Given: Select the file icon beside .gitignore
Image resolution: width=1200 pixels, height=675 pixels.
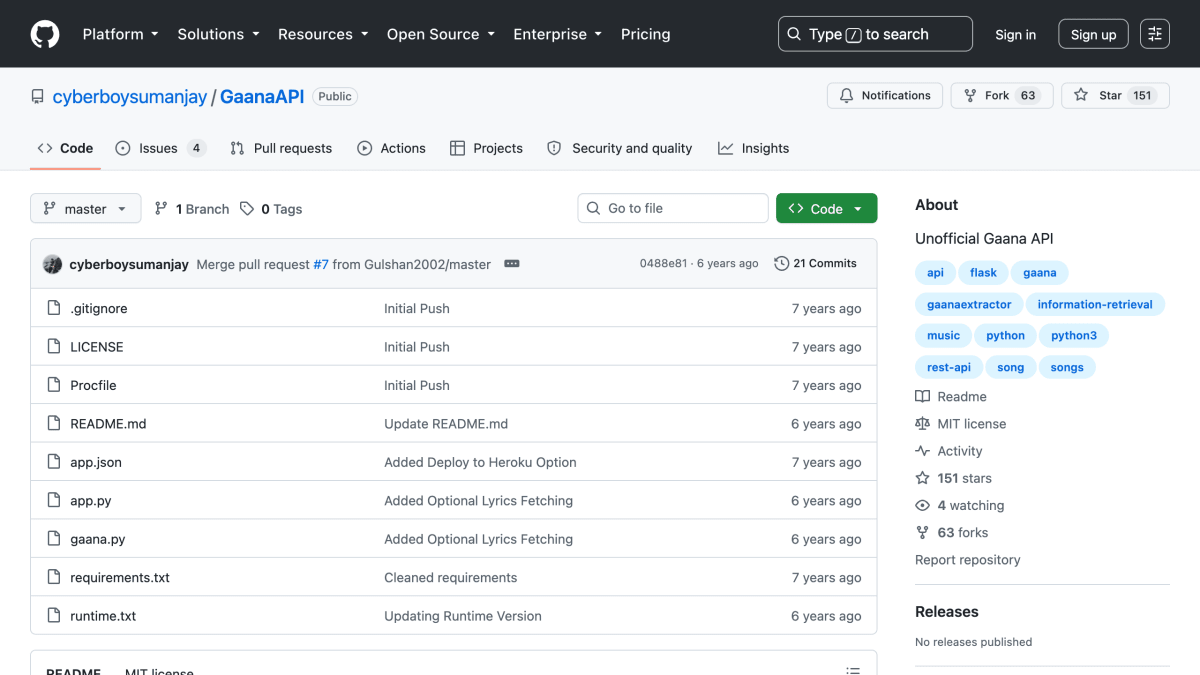Looking at the screenshot, I should (x=54, y=308).
